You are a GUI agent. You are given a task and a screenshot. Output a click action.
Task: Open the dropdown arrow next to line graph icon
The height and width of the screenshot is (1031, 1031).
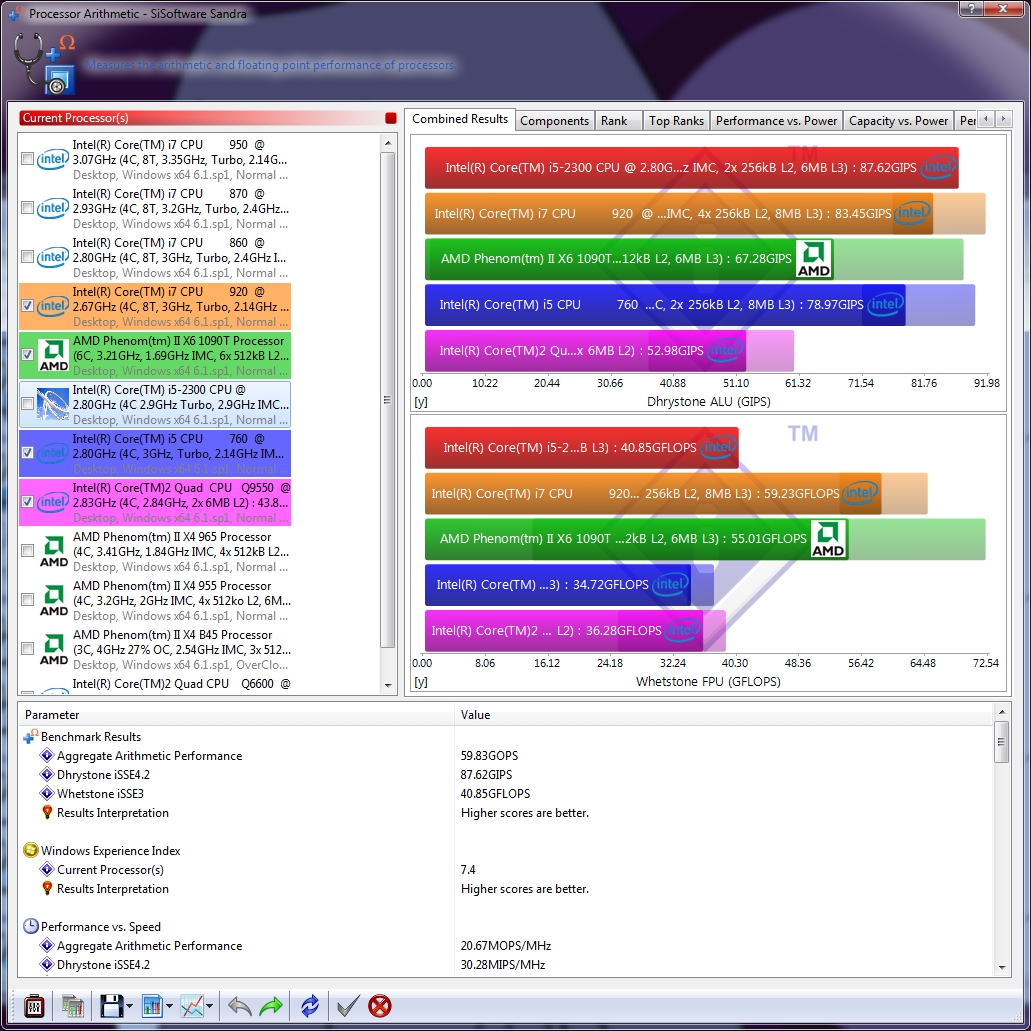(x=209, y=1006)
